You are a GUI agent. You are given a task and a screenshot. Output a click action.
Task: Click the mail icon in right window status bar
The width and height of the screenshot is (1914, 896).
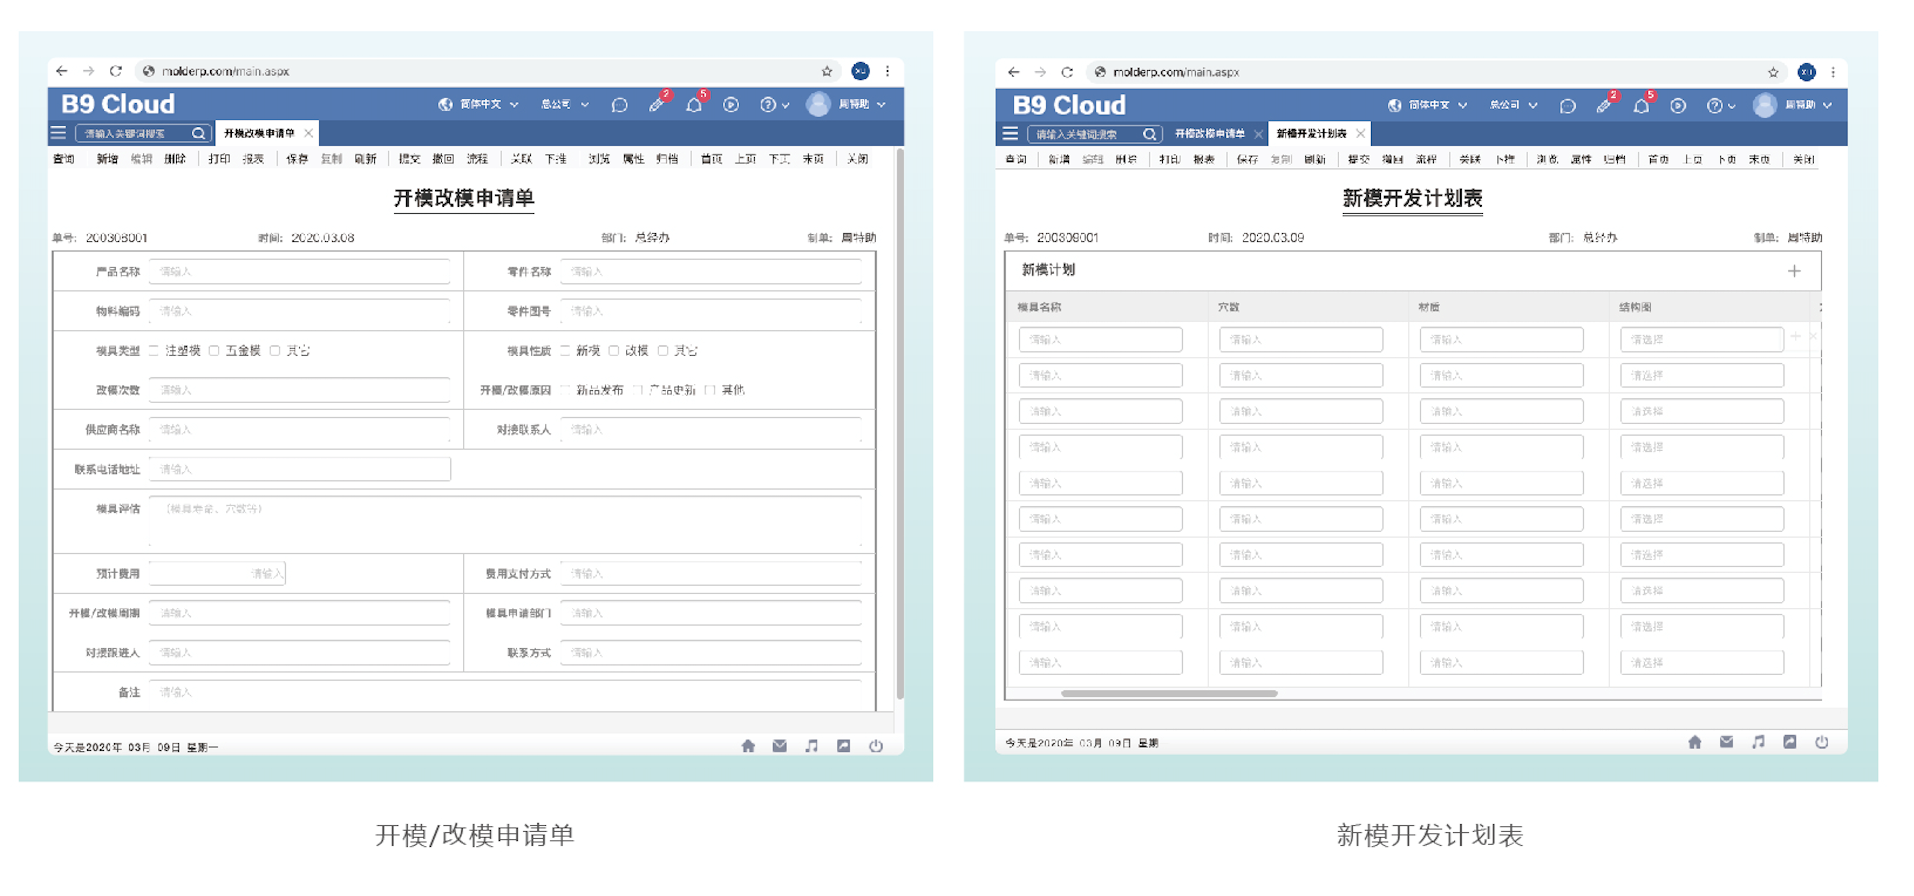click(x=1726, y=742)
